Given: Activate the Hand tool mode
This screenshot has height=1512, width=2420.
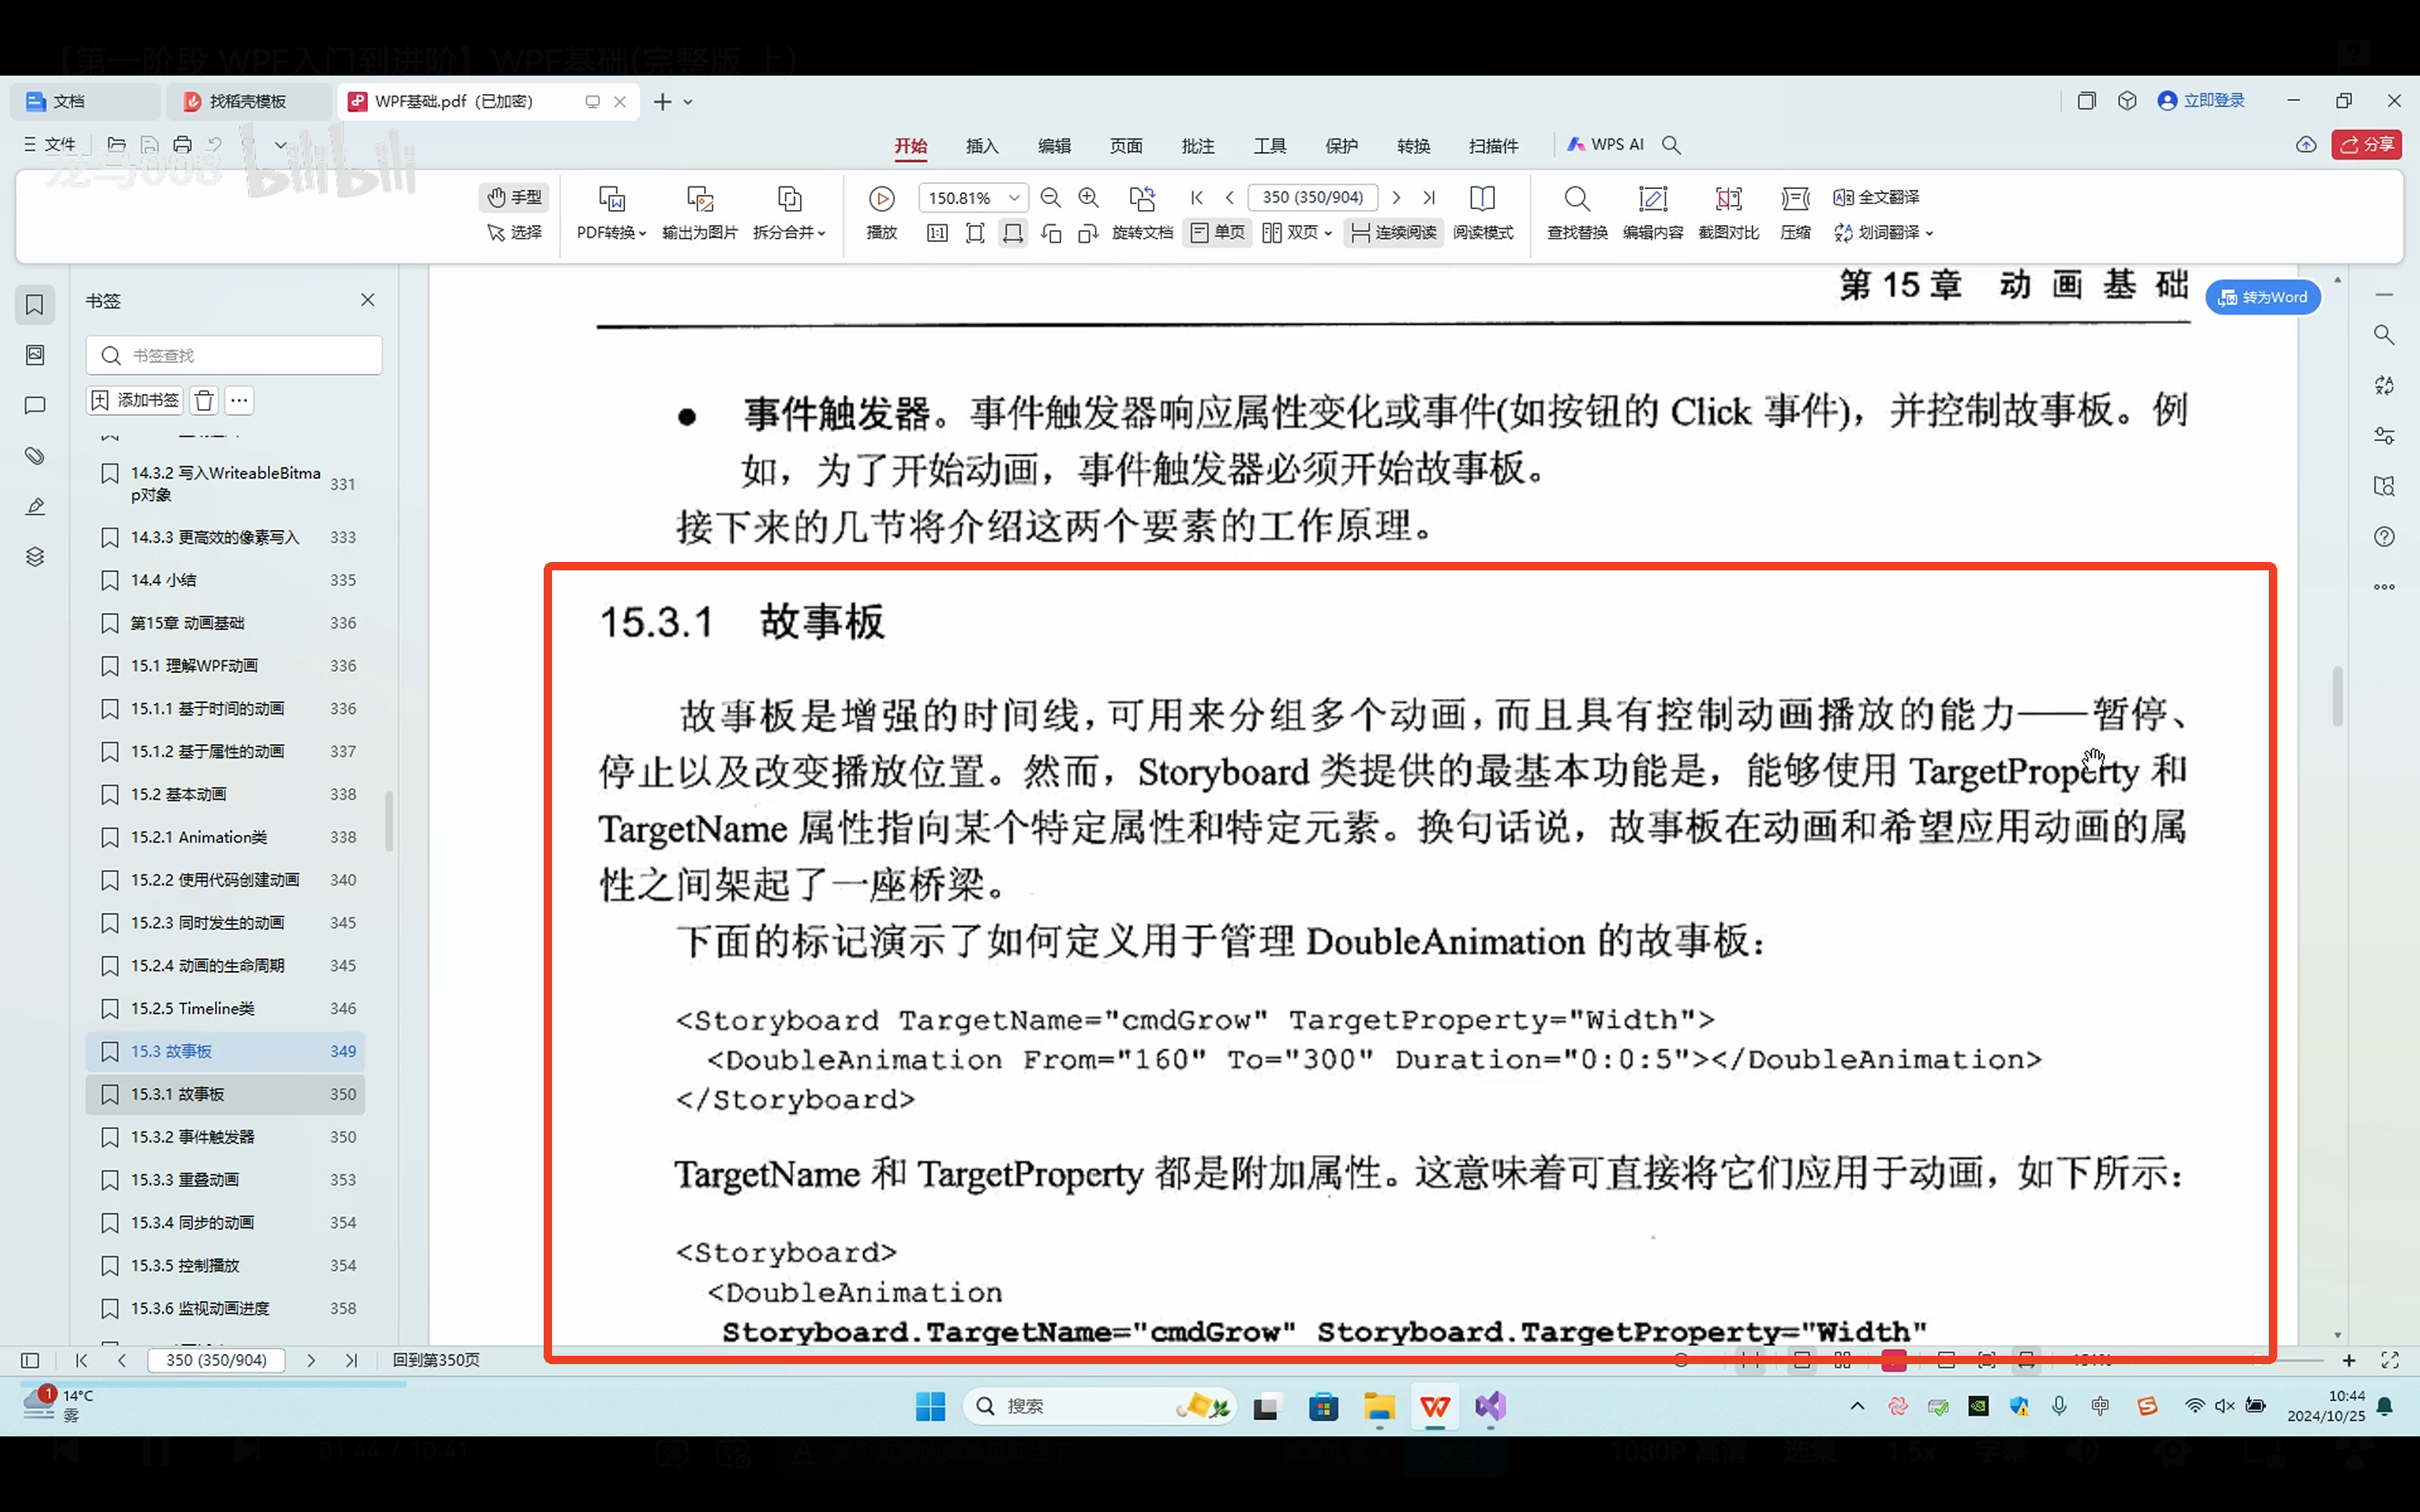Looking at the screenshot, I should (515, 198).
